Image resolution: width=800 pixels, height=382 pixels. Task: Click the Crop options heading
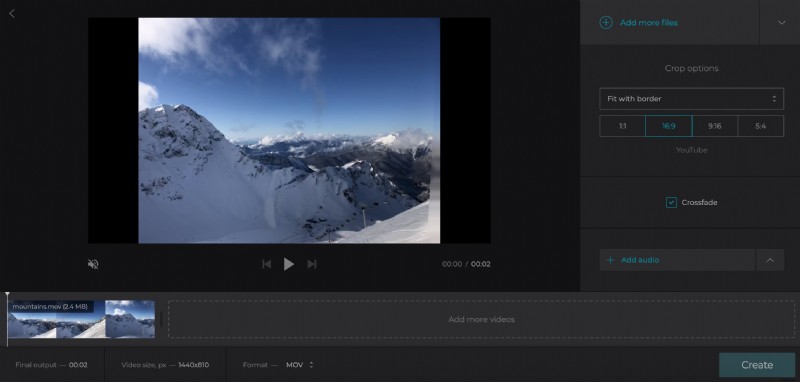691,68
